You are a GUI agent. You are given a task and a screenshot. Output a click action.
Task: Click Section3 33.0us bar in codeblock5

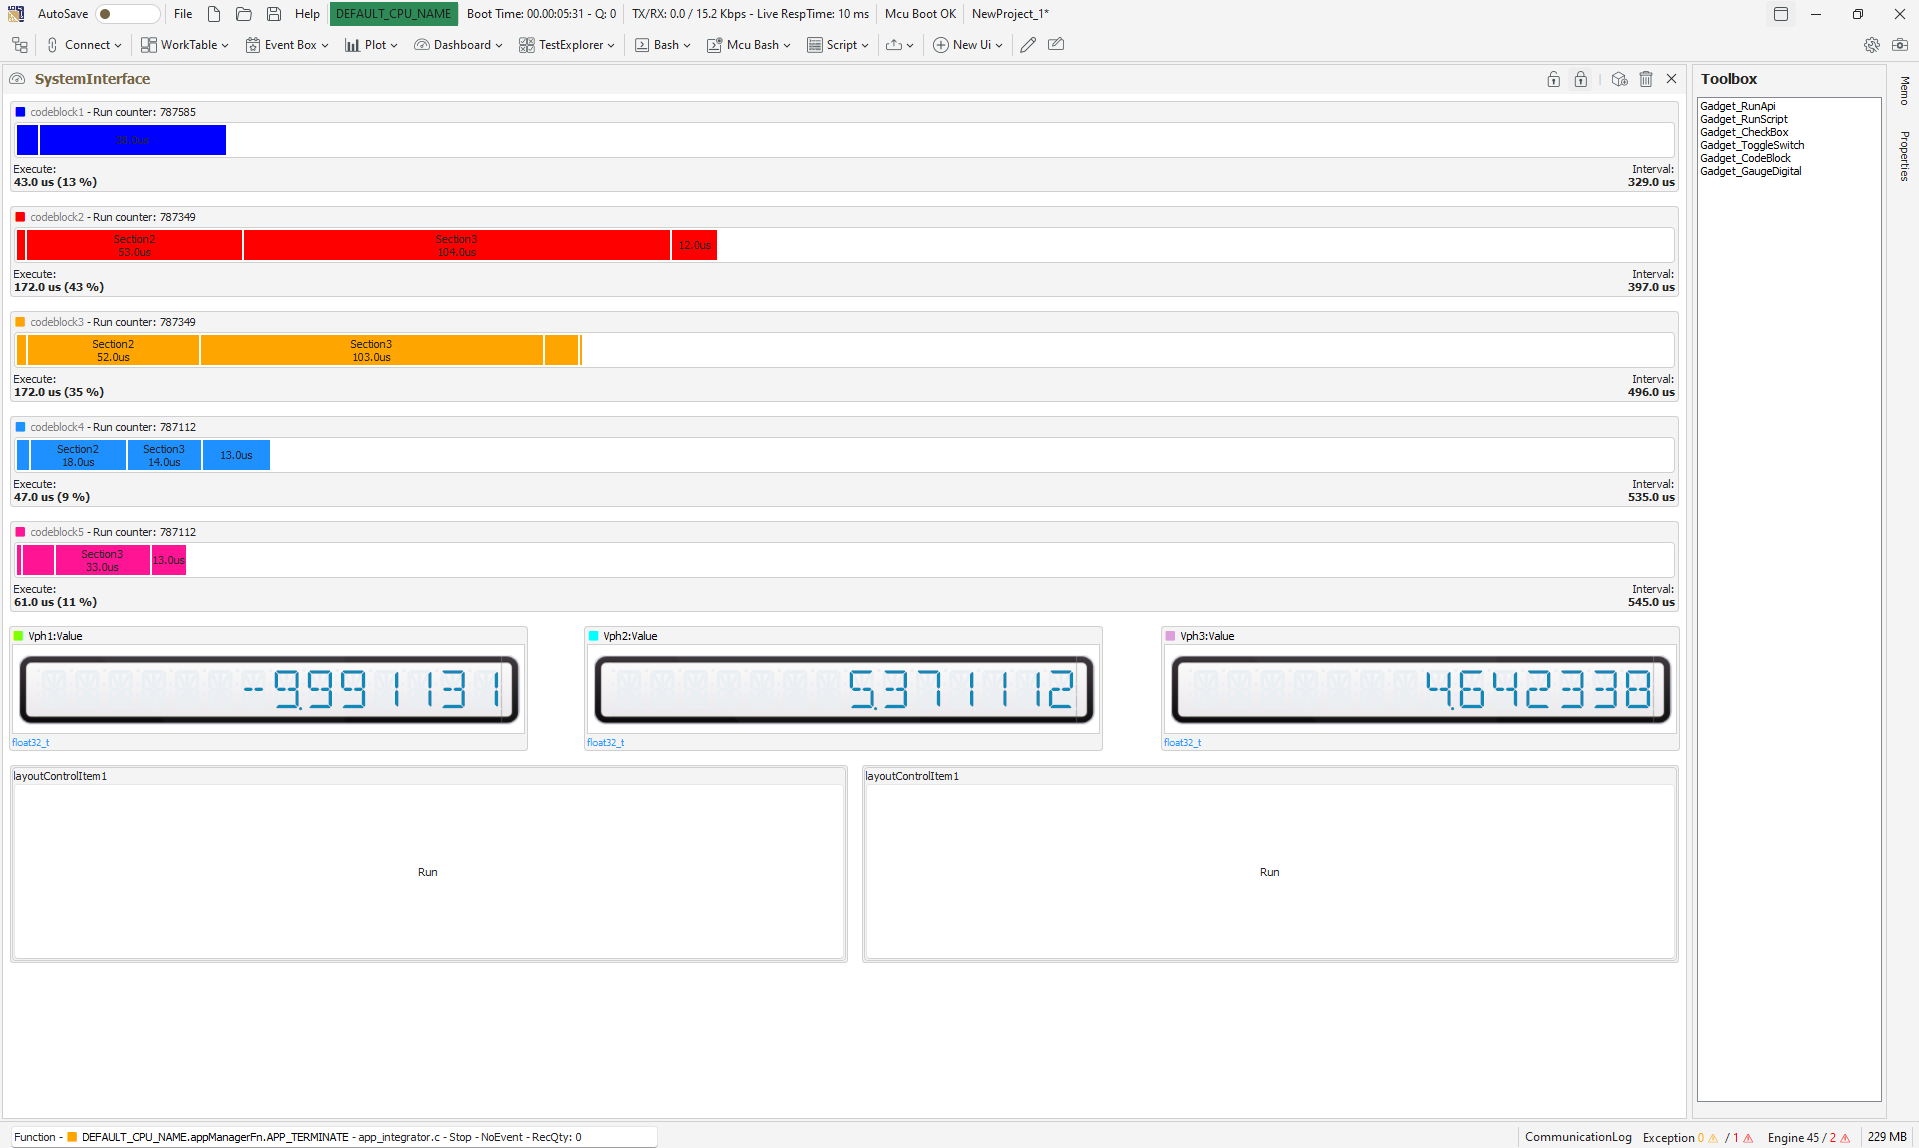(x=102, y=560)
